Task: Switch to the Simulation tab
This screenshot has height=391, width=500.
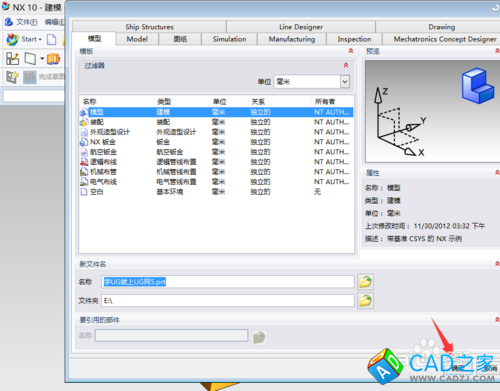Action: point(229,39)
